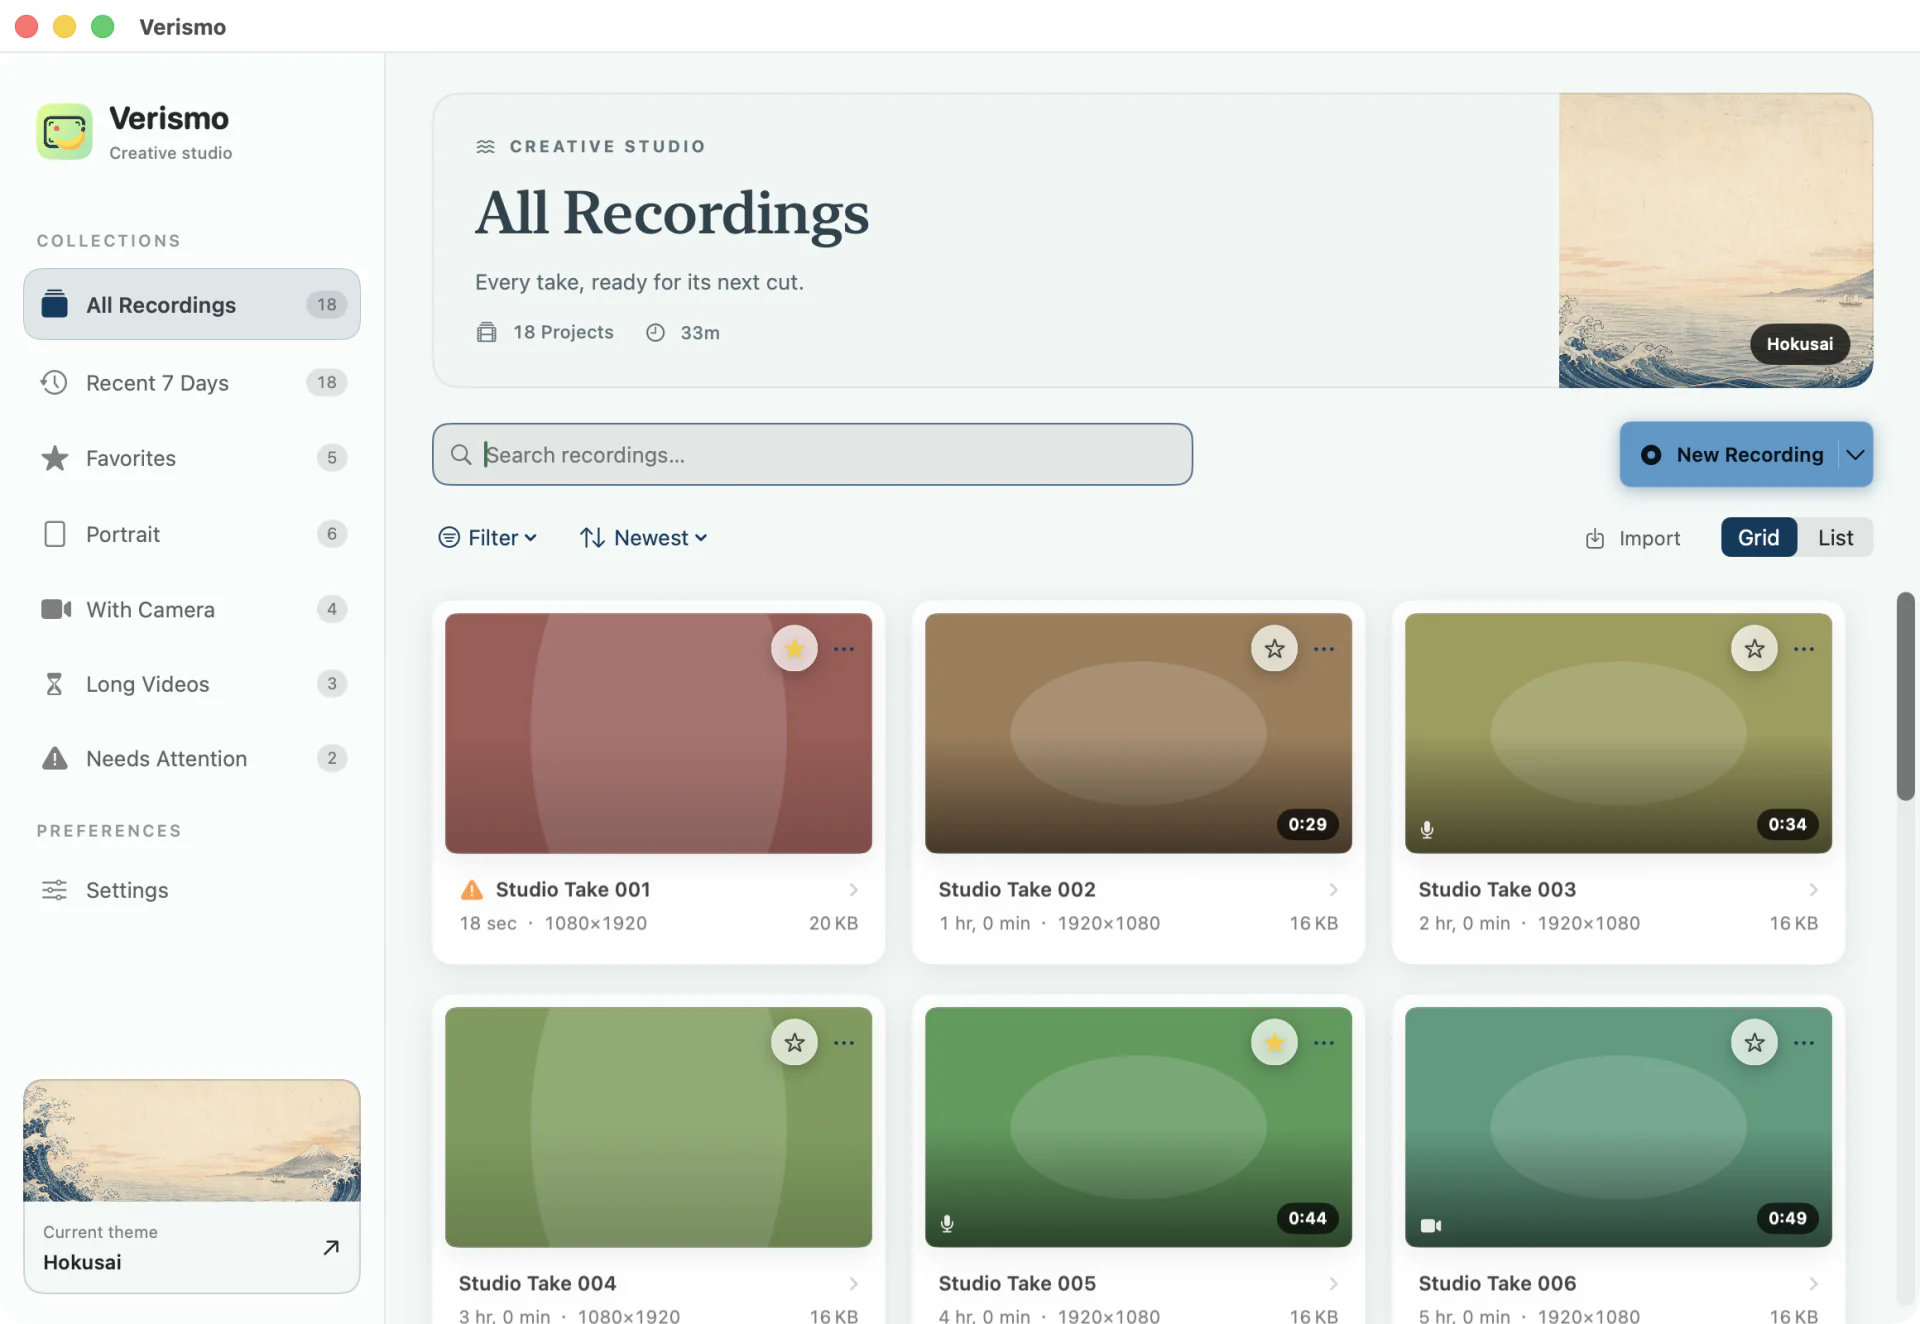
Task: Switch to Grid view
Action: point(1758,538)
